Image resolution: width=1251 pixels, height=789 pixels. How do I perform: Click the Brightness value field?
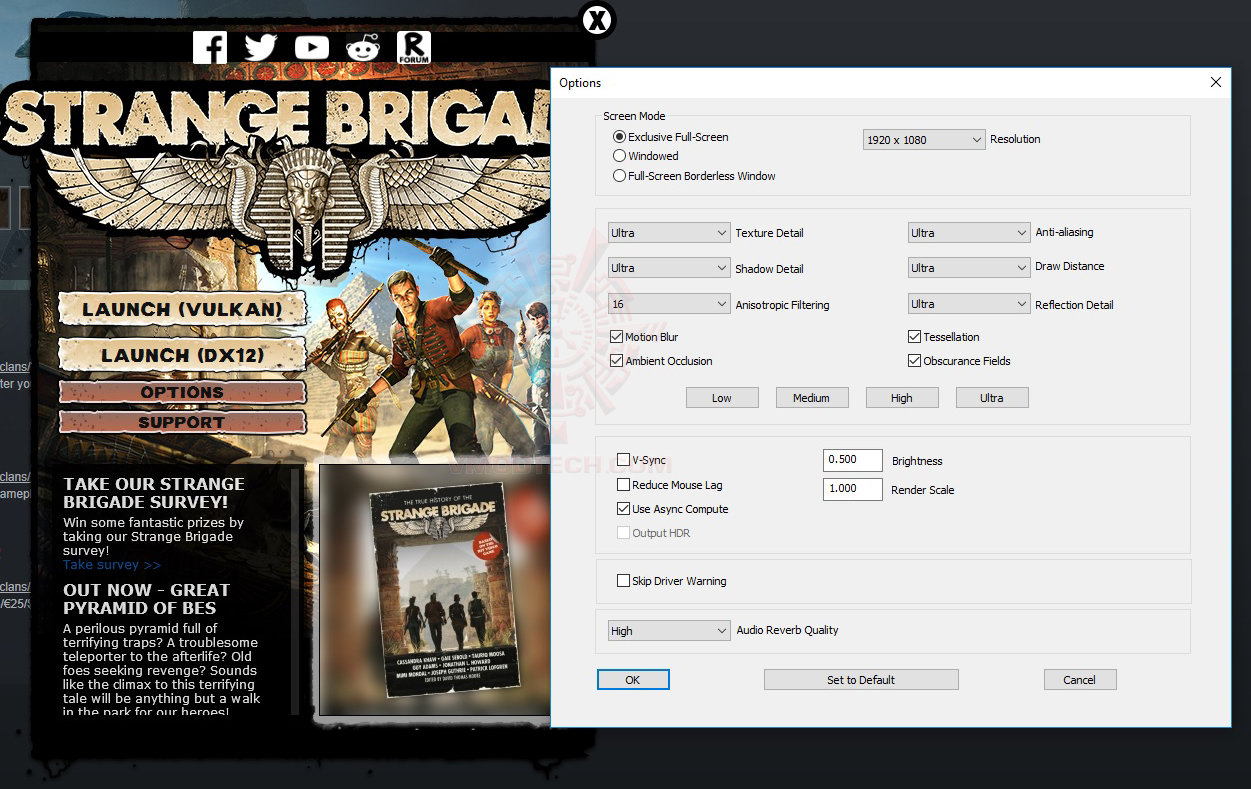(853, 460)
